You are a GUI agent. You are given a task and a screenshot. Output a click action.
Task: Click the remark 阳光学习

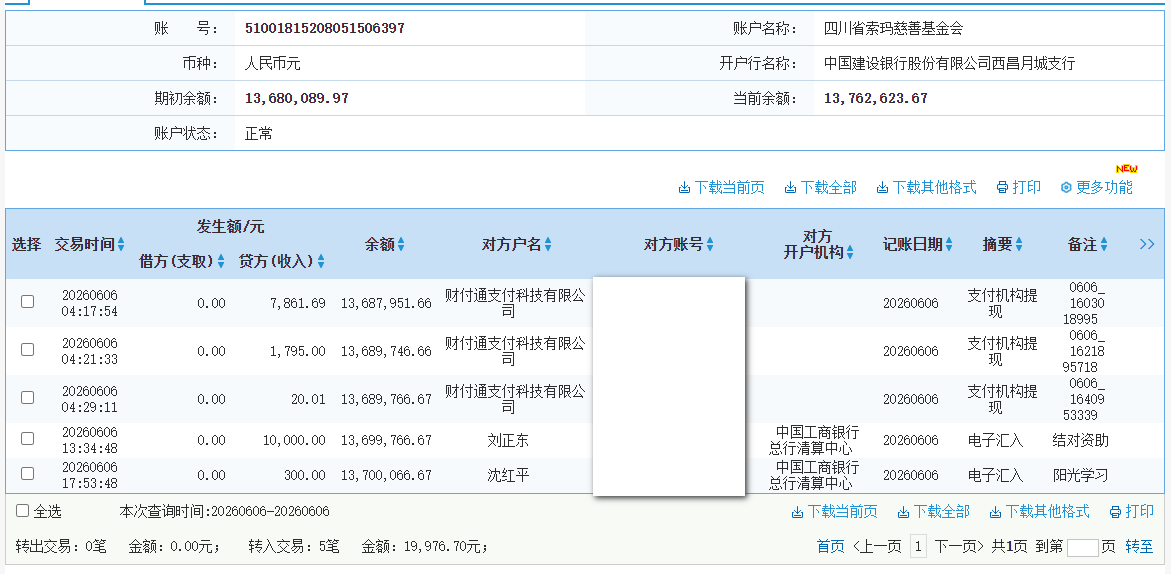point(1081,475)
